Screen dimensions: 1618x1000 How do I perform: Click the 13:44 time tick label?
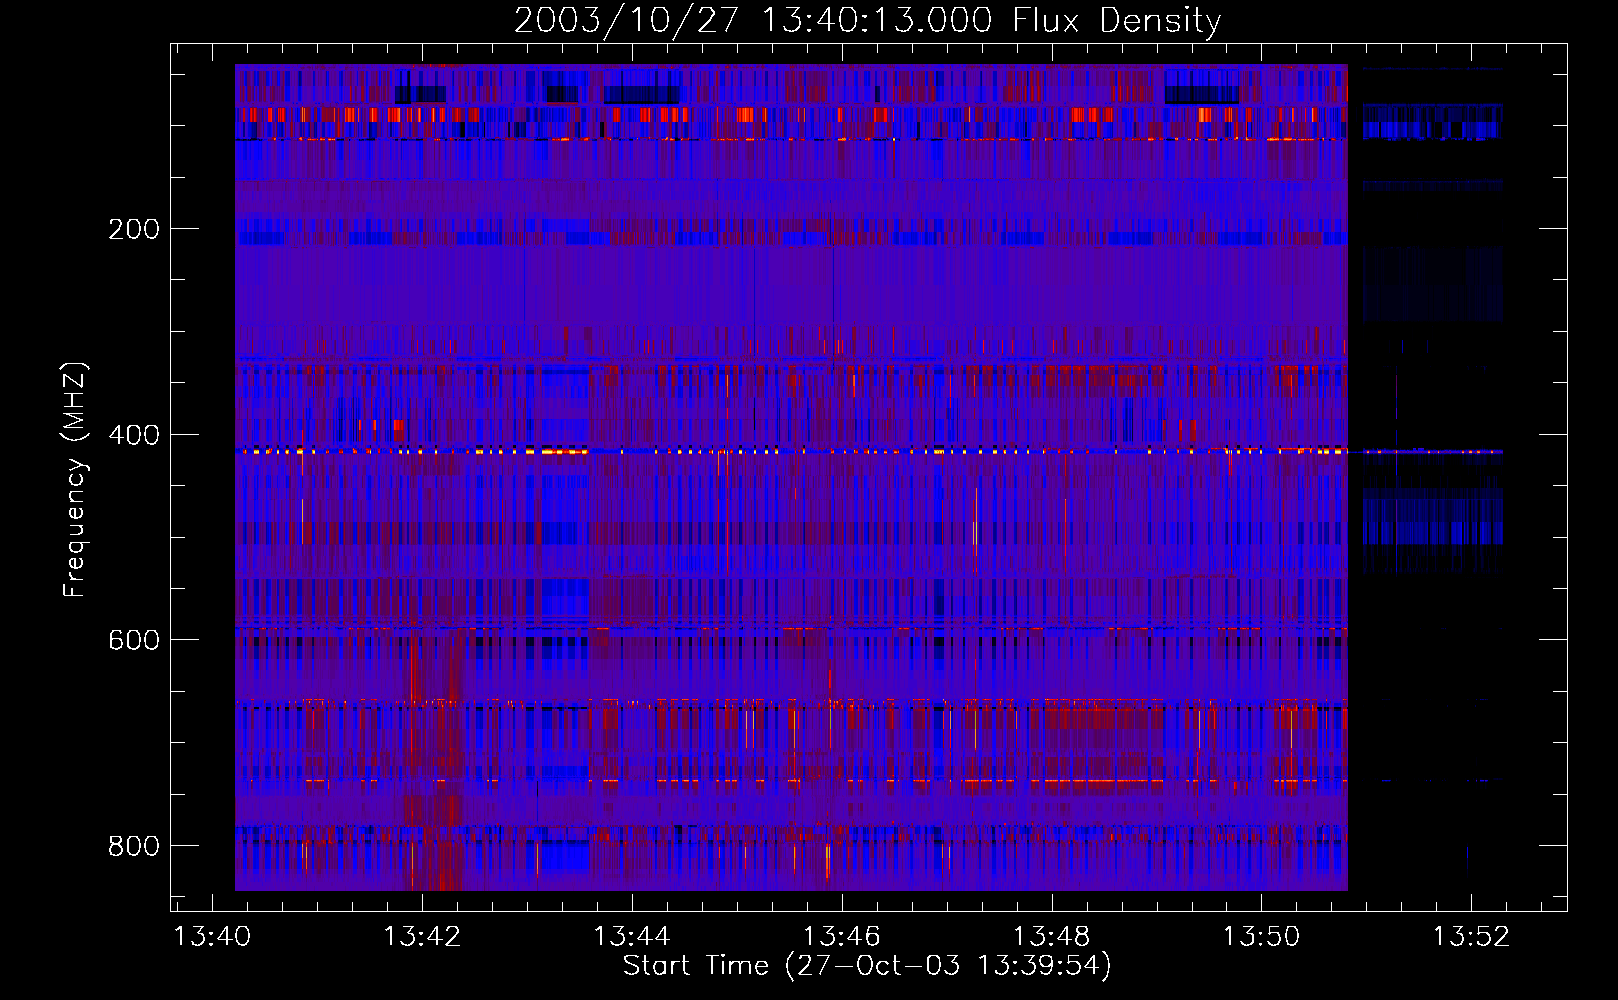coord(632,937)
